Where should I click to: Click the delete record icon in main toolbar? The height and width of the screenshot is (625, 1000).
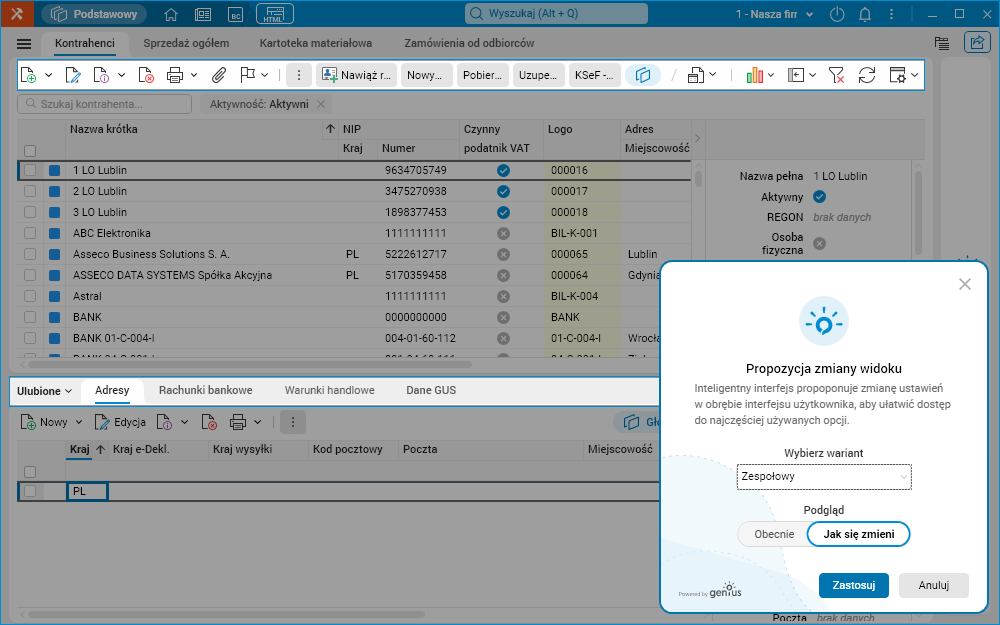[x=146, y=75]
